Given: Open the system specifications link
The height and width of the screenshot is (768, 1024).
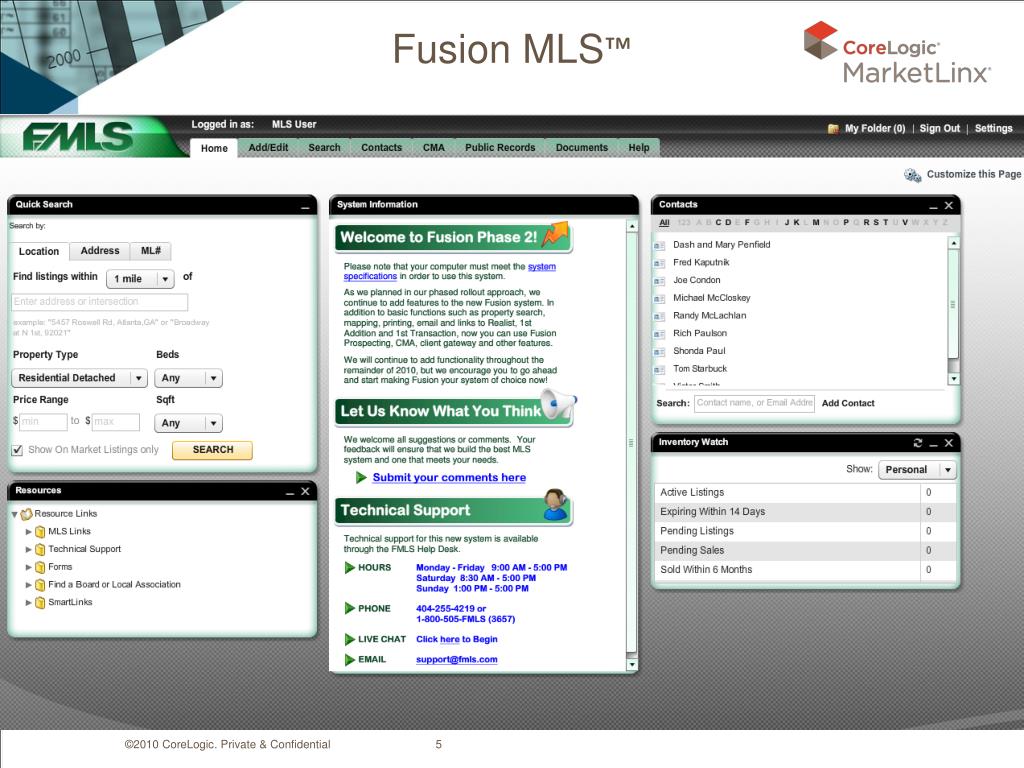Looking at the screenshot, I should point(450,271).
